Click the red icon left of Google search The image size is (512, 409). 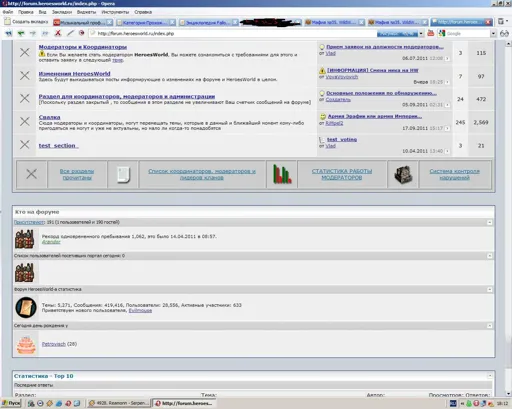(431, 33)
